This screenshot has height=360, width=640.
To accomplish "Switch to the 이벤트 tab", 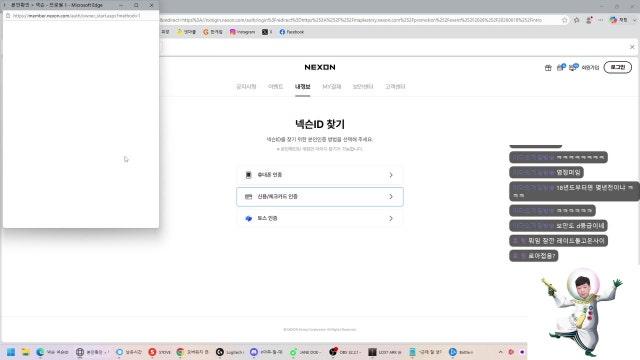I will point(276,87).
